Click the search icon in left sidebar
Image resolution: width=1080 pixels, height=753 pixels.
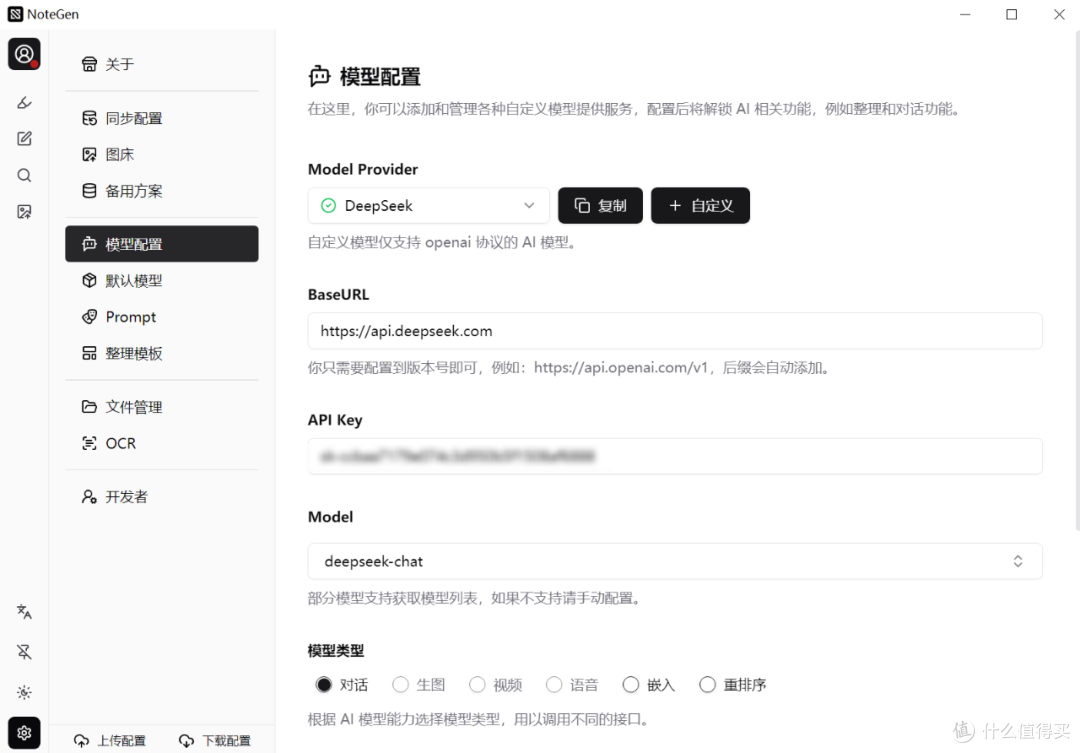pyautogui.click(x=24, y=174)
